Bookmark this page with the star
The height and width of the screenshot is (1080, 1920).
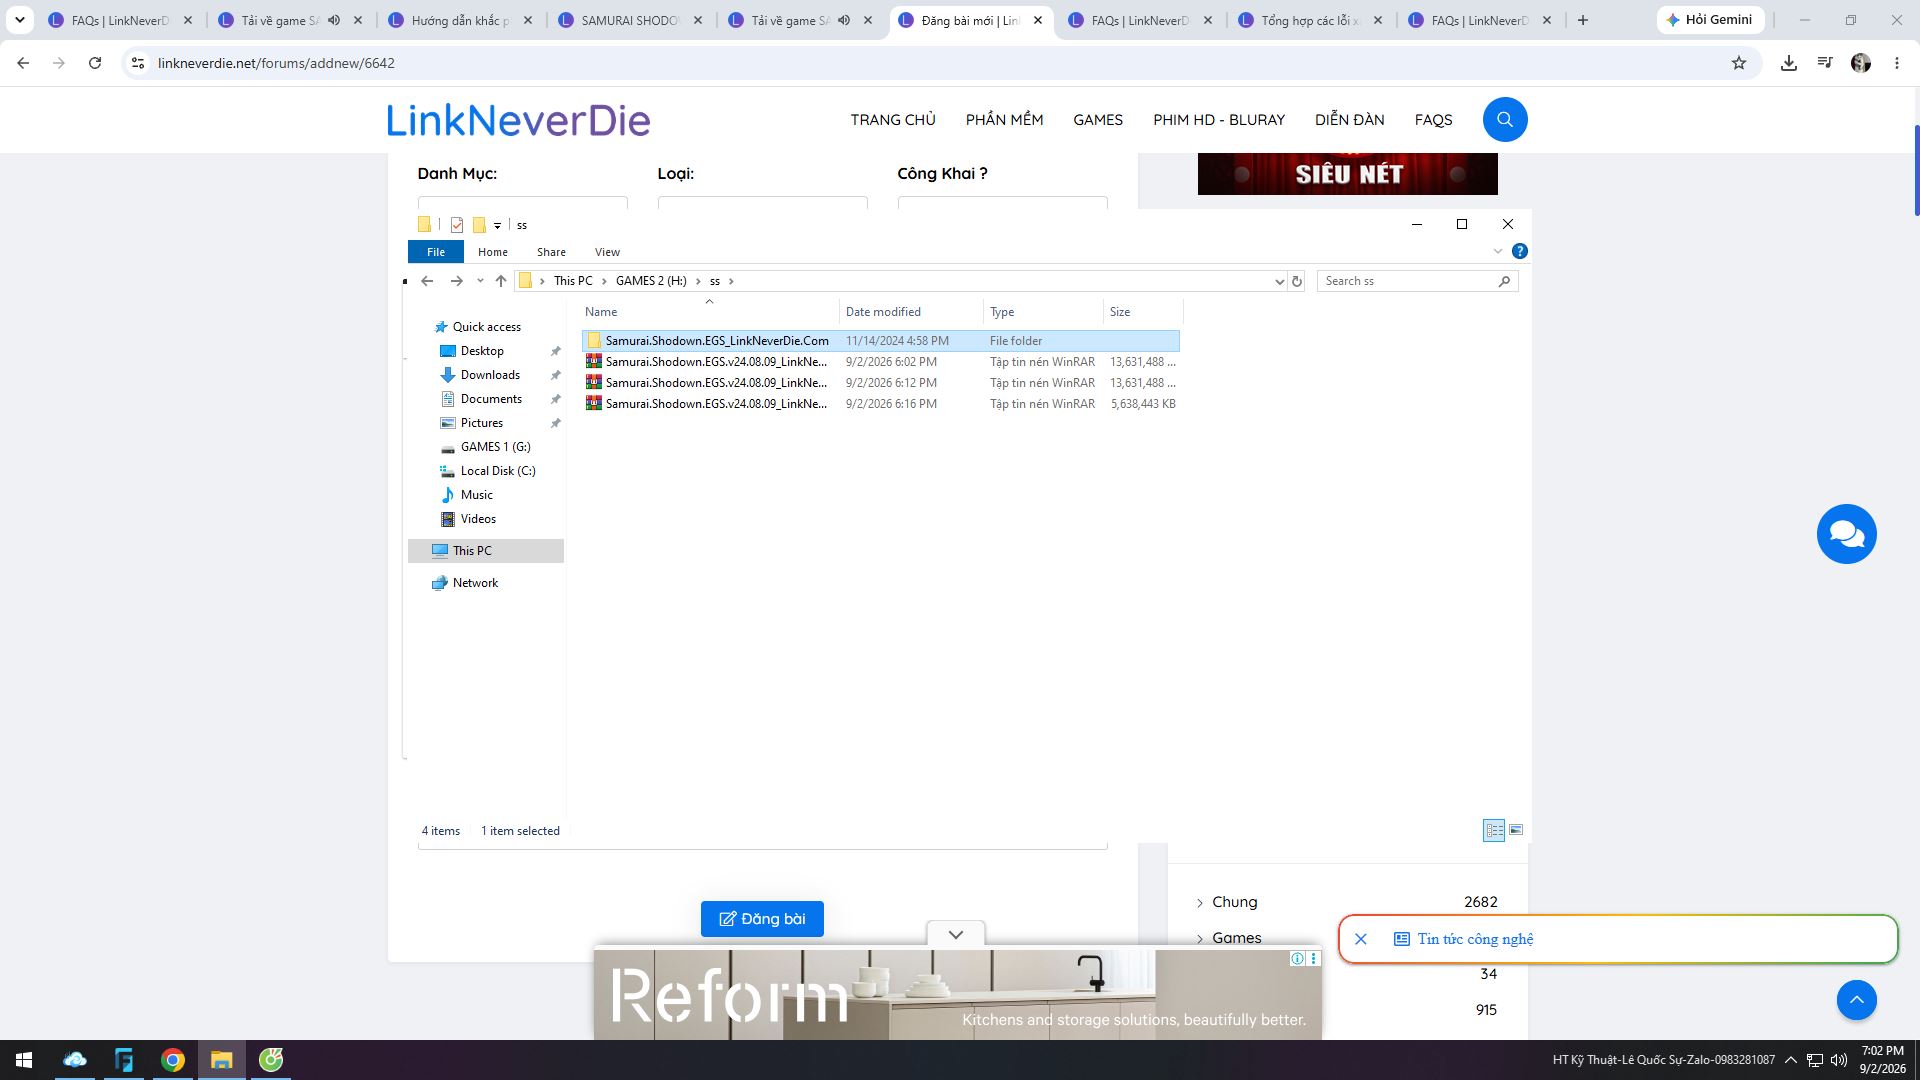point(1739,63)
